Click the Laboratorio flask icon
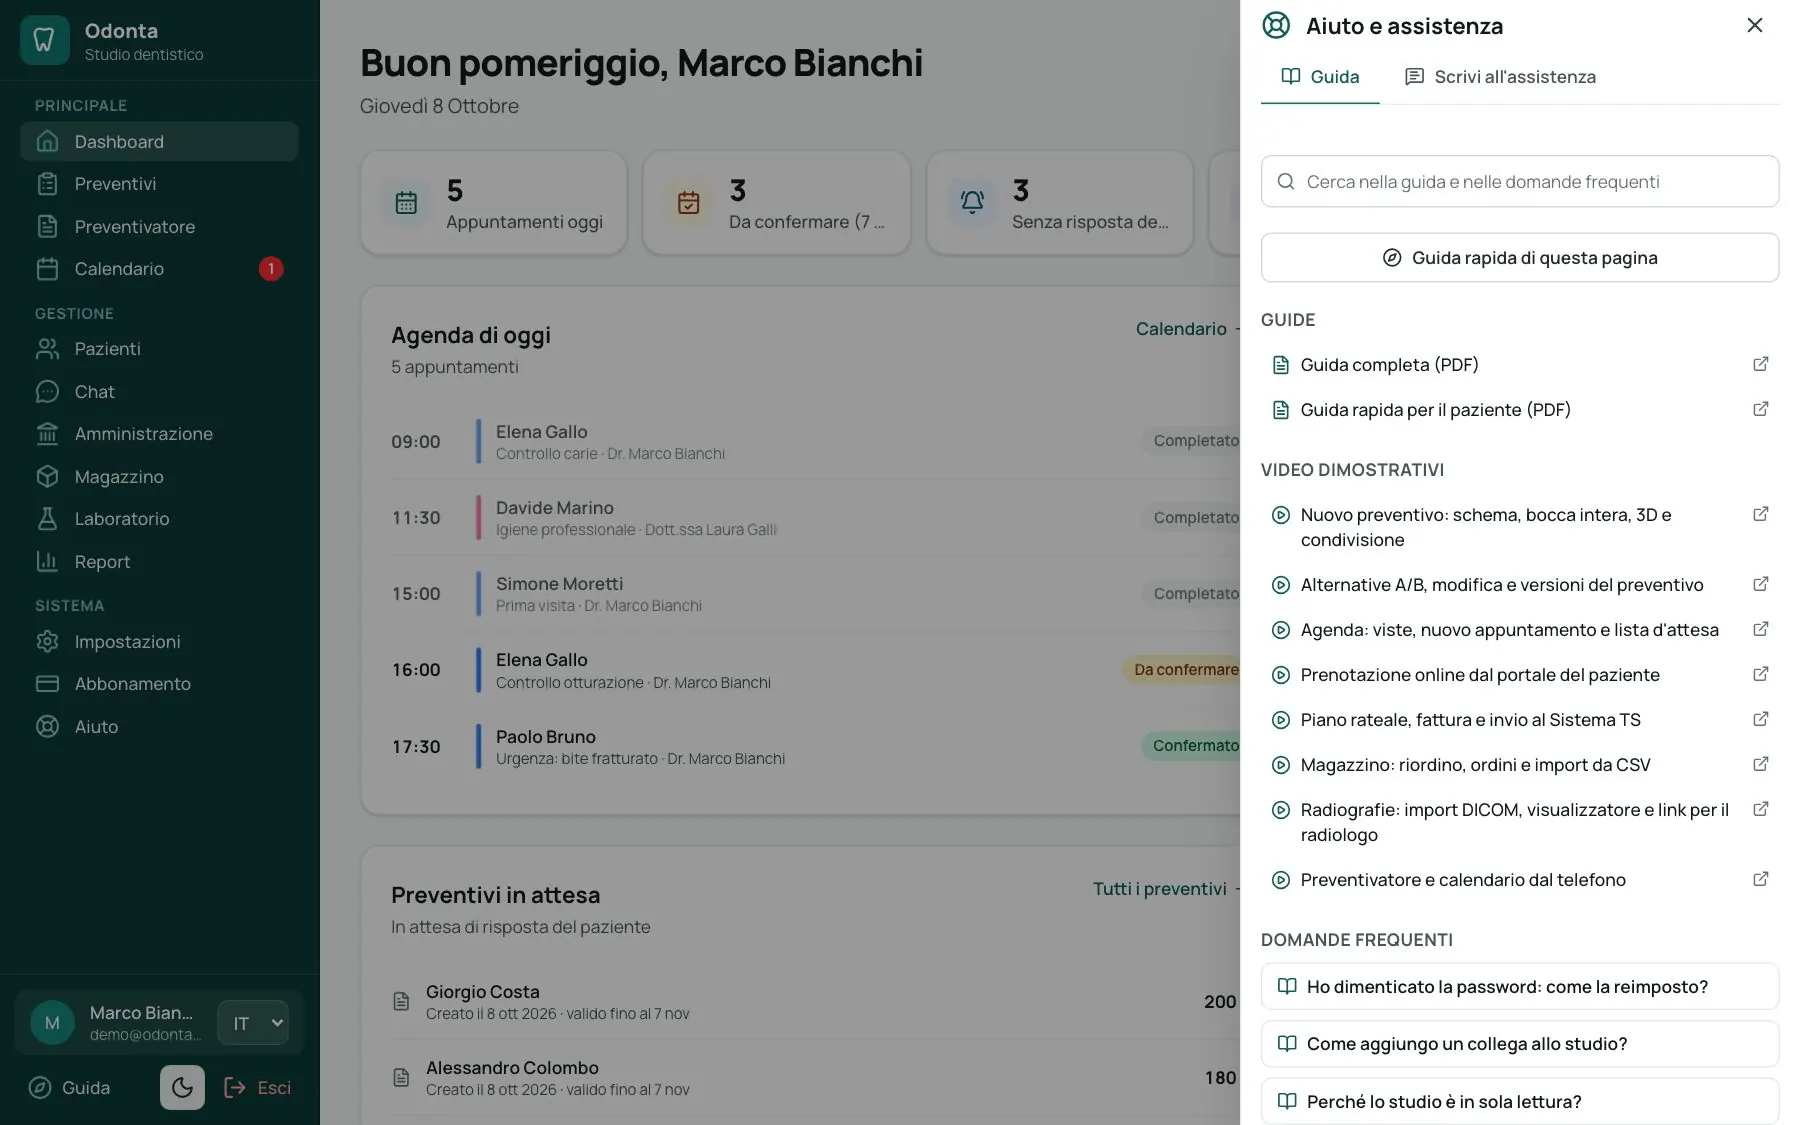Viewport: 1800px width, 1125px height. pyautogui.click(x=47, y=519)
